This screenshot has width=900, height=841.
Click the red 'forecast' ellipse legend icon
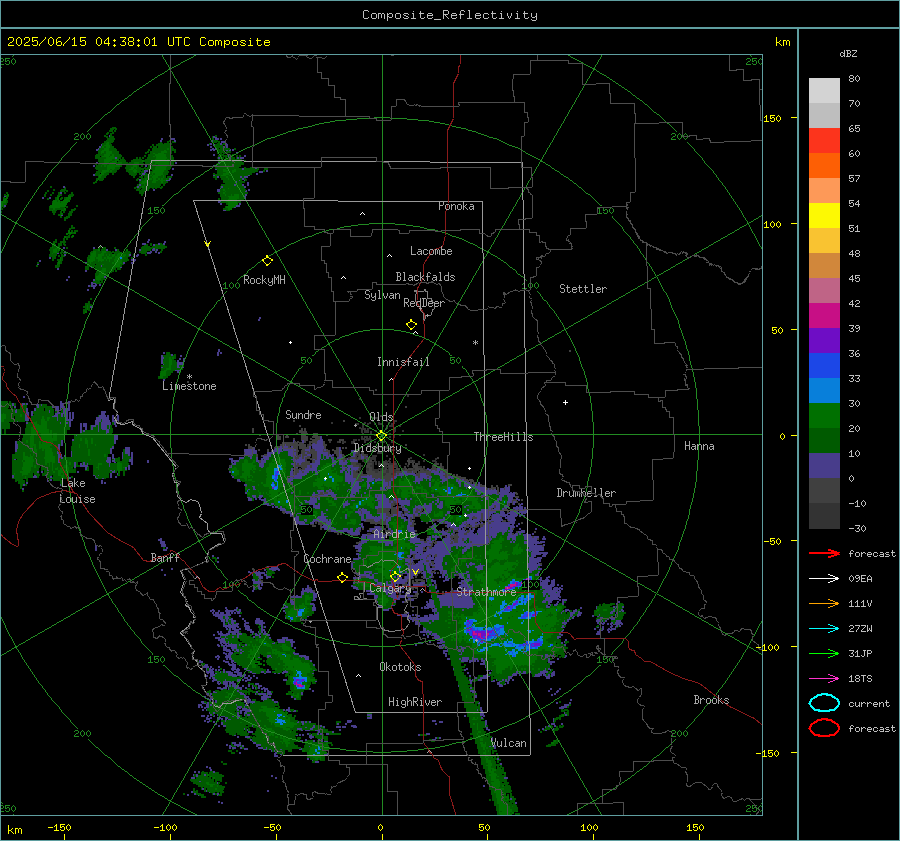pyautogui.click(x=824, y=728)
